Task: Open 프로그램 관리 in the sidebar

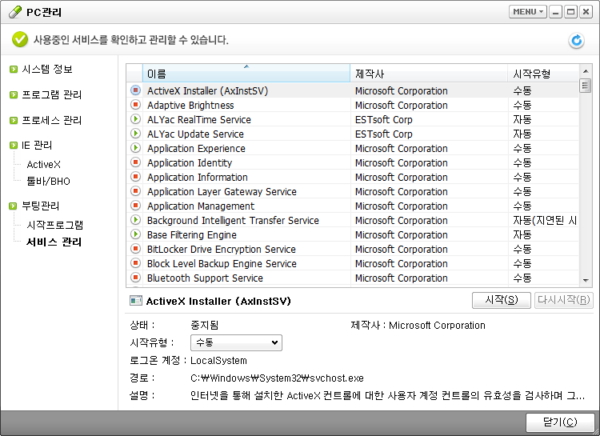Action: click(x=52, y=96)
